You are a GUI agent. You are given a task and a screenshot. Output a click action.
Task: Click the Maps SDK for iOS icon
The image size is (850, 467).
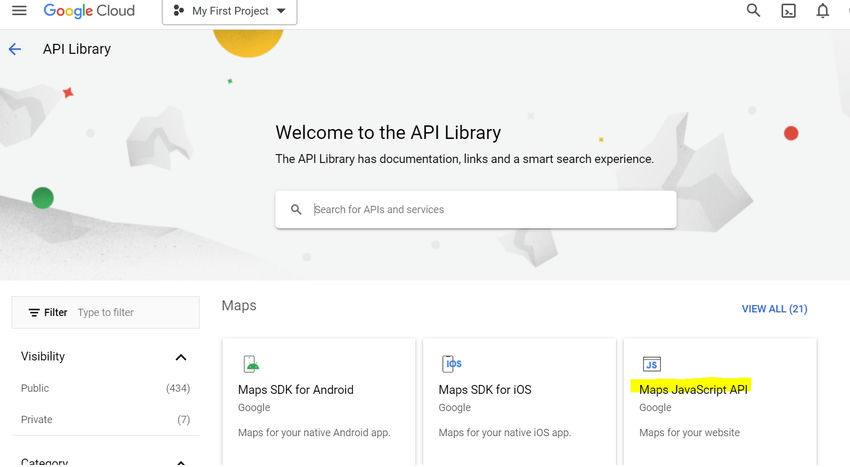coord(452,364)
